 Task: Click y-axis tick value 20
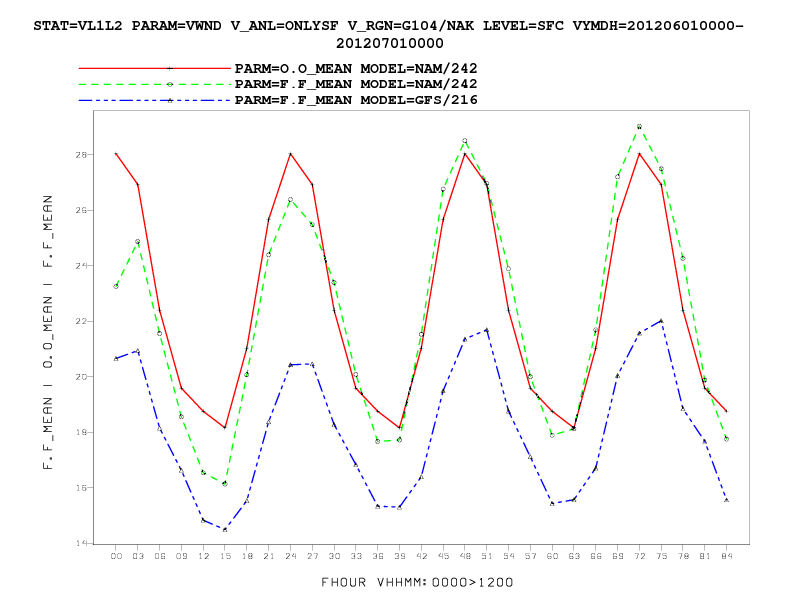(81, 377)
